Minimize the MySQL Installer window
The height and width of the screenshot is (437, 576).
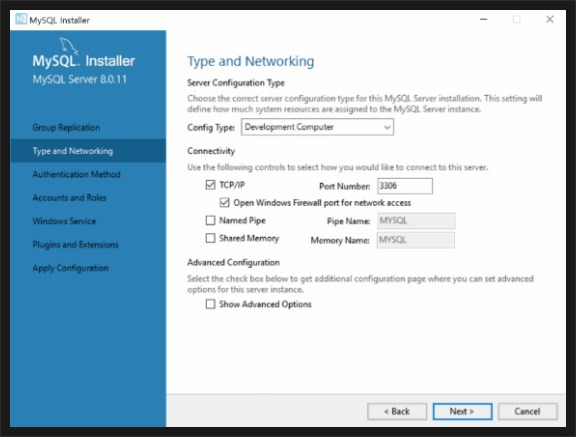pos(484,19)
